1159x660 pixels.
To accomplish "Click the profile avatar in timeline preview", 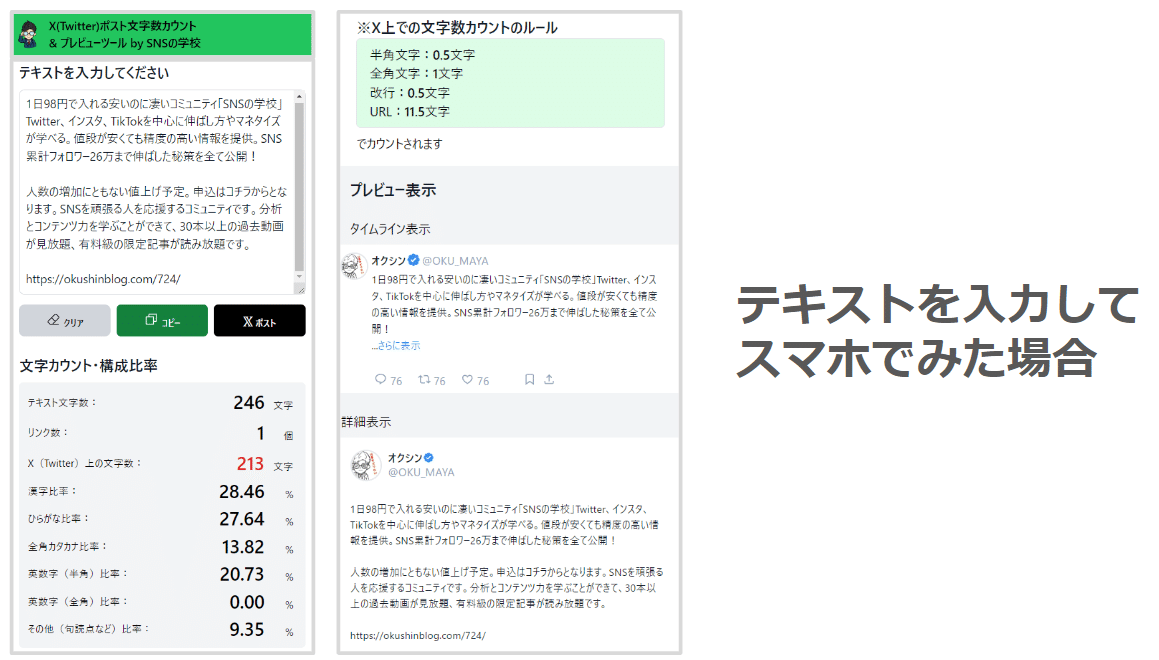I will (354, 265).
